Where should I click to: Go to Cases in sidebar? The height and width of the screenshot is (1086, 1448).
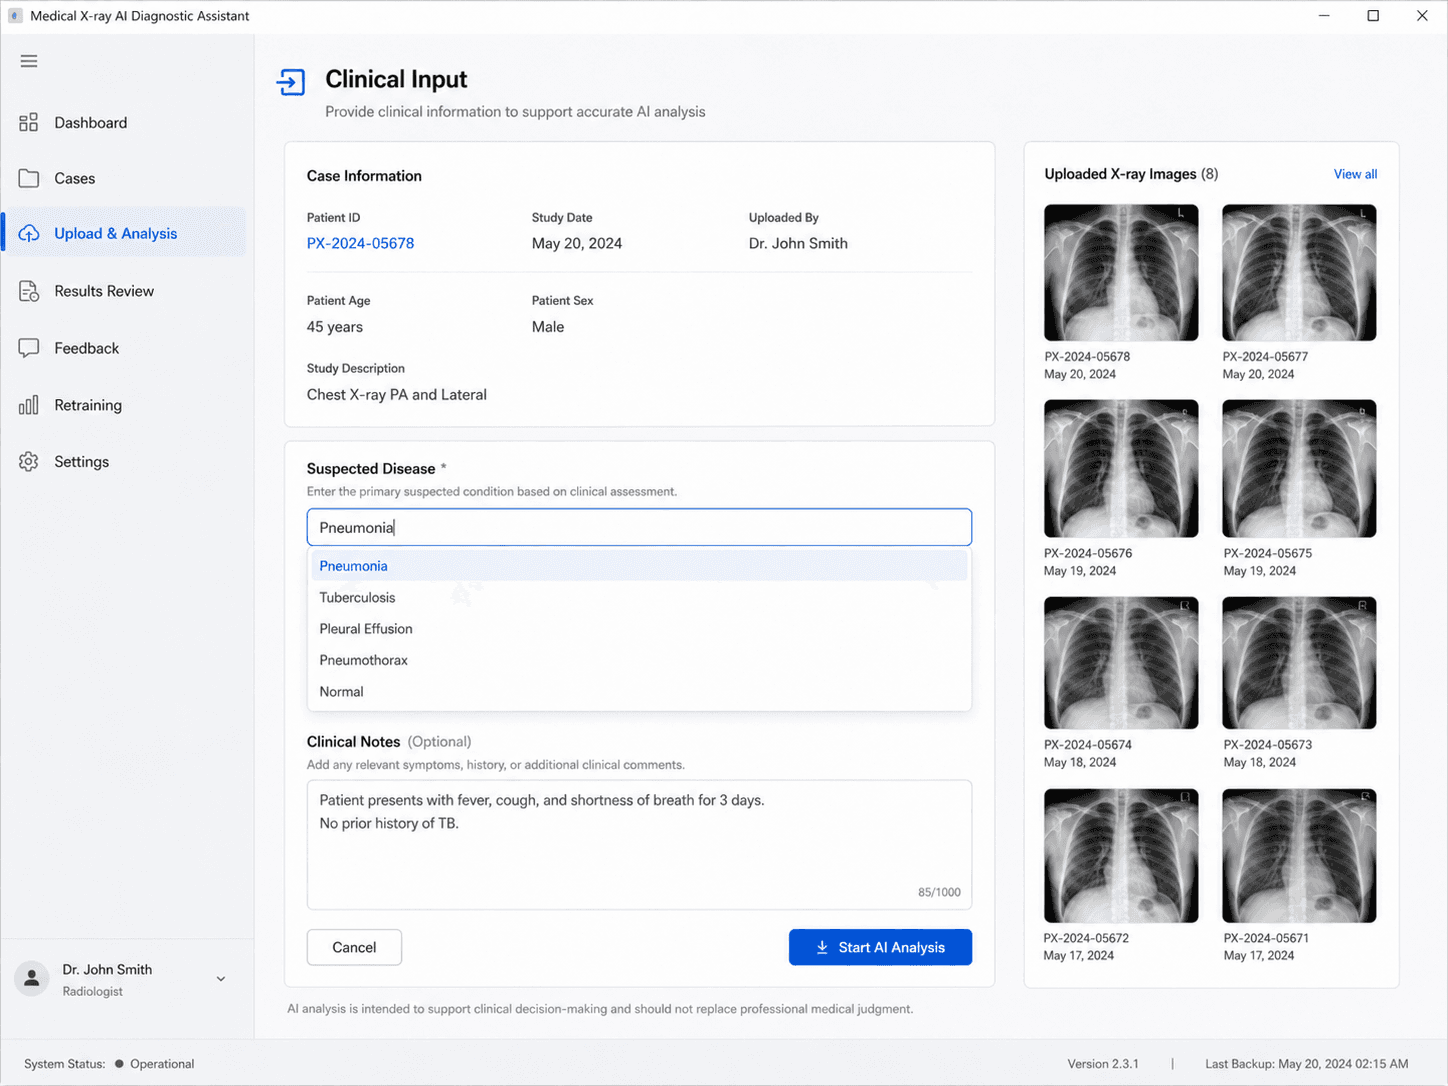[x=124, y=178]
